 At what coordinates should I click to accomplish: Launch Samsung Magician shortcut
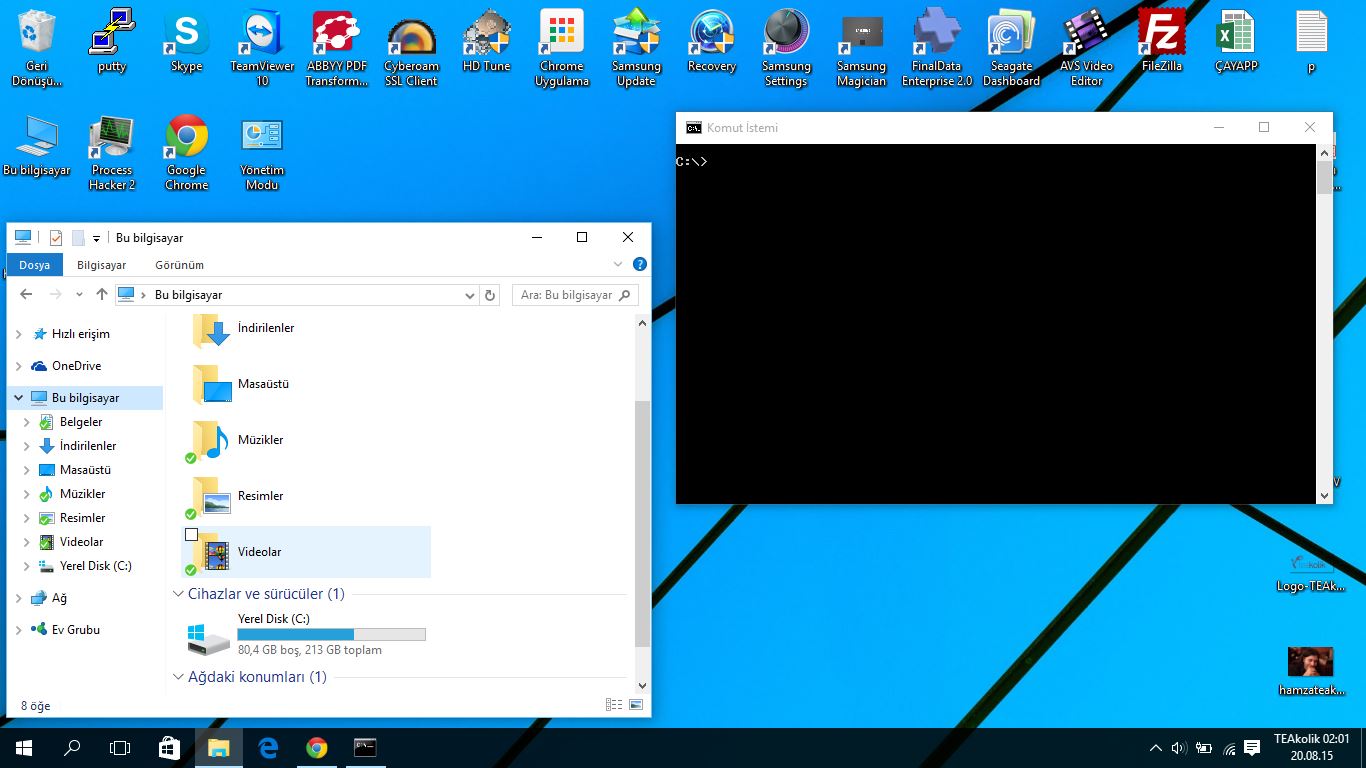(x=861, y=47)
